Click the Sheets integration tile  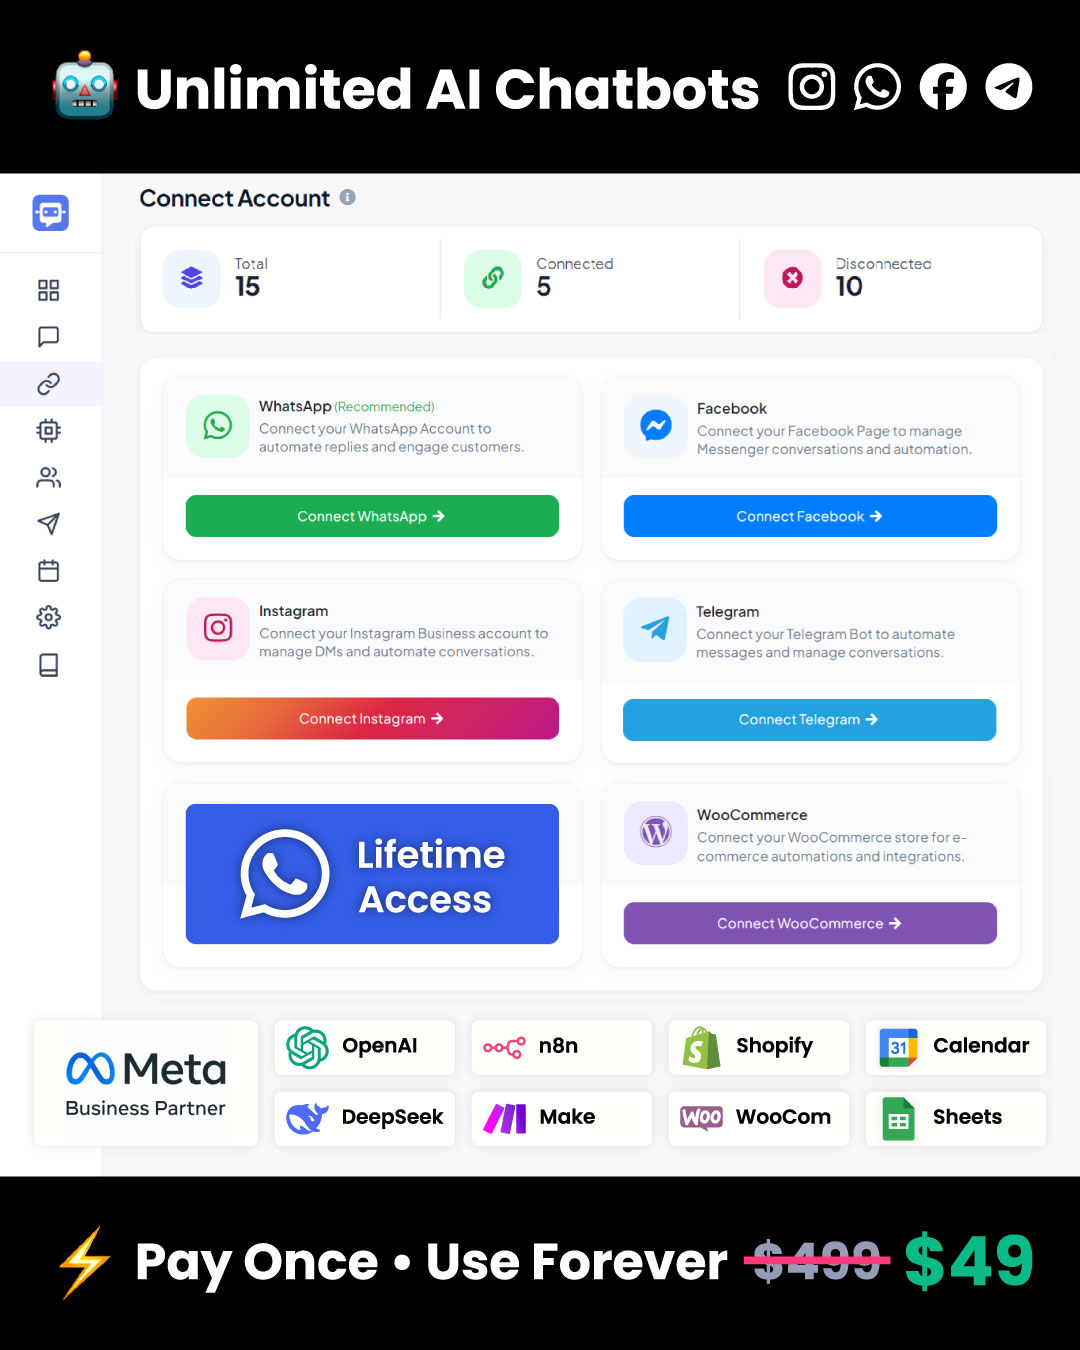[x=956, y=1118]
